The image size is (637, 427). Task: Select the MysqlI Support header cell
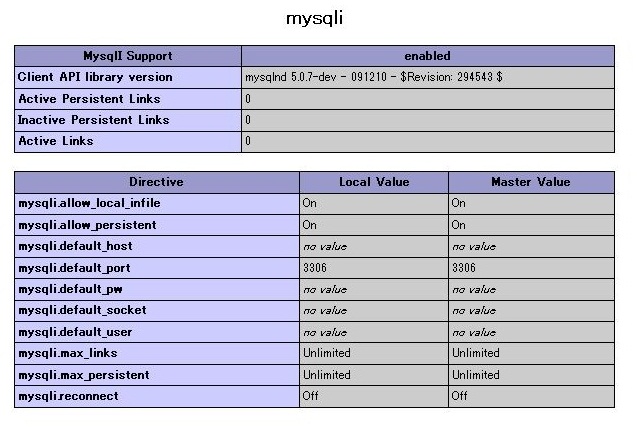[128, 56]
